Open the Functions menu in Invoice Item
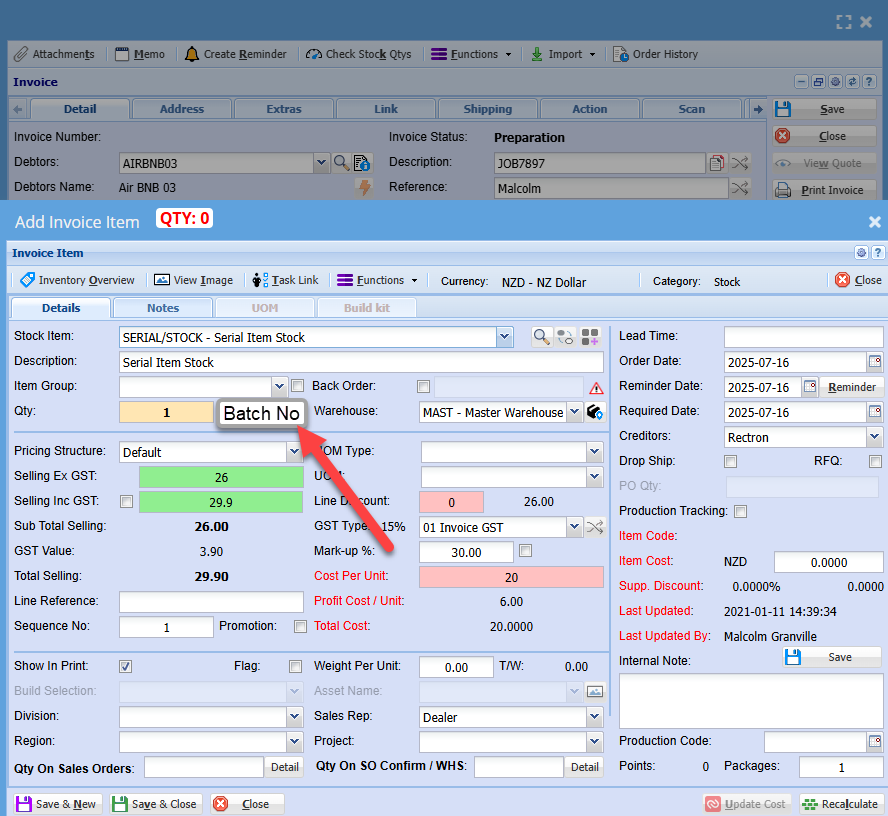Image resolution: width=888 pixels, height=816 pixels. click(x=377, y=280)
